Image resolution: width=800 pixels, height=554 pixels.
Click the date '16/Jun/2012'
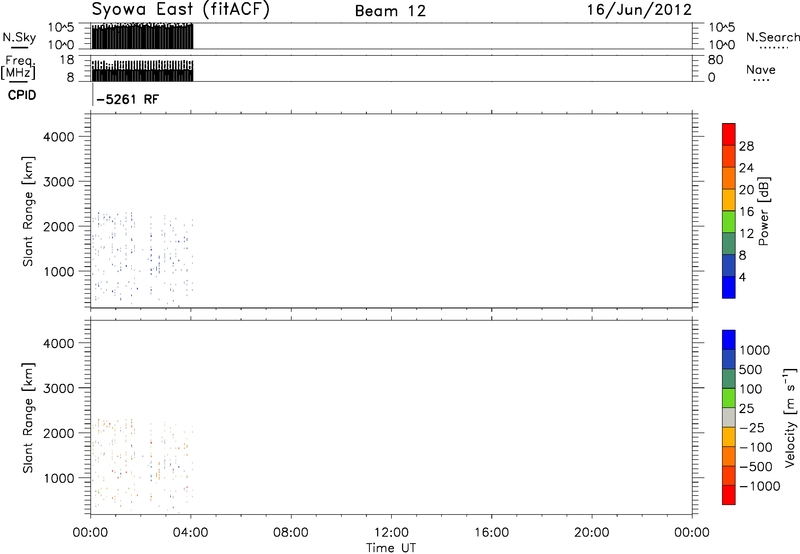pyautogui.click(x=639, y=10)
